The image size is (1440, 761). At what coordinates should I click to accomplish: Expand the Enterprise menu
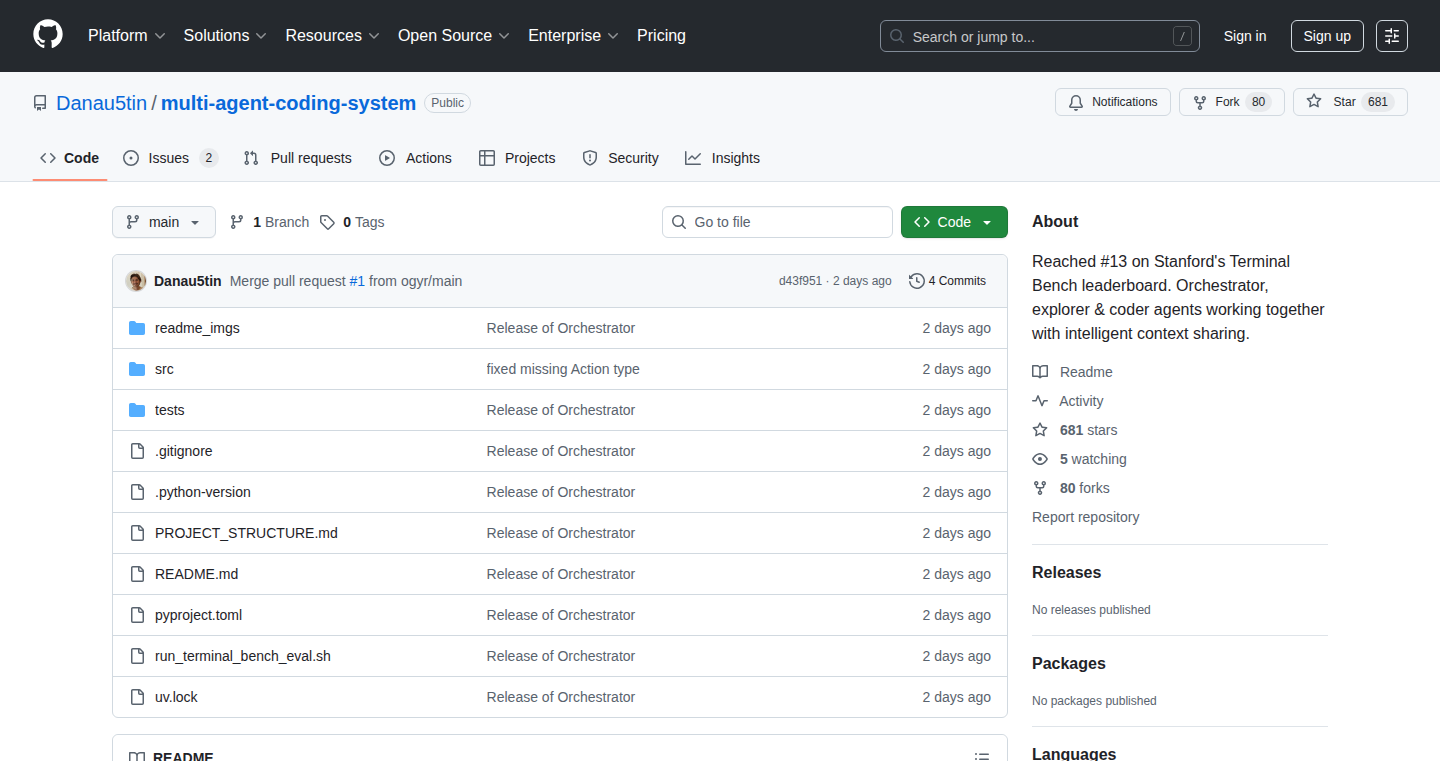tap(573, 35)
